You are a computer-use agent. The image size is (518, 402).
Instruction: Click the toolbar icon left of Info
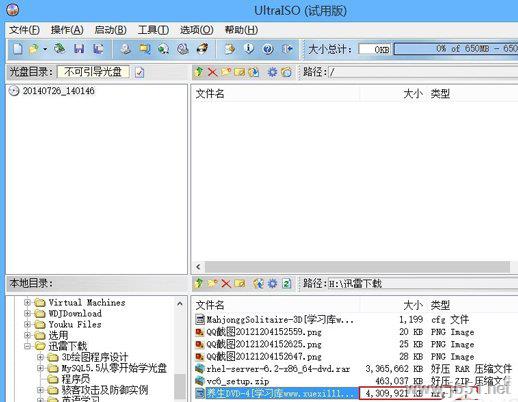pyautogui.click(x=229, y=49)
